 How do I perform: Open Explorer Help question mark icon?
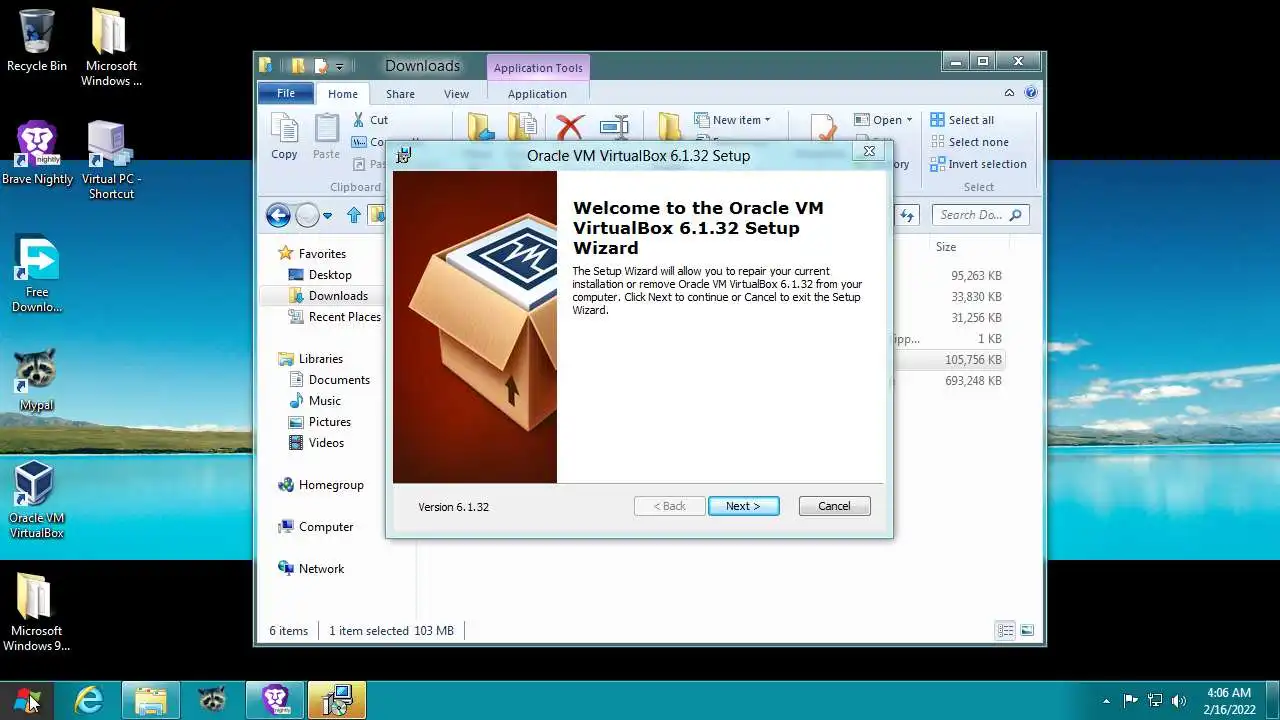[1030, 93]
